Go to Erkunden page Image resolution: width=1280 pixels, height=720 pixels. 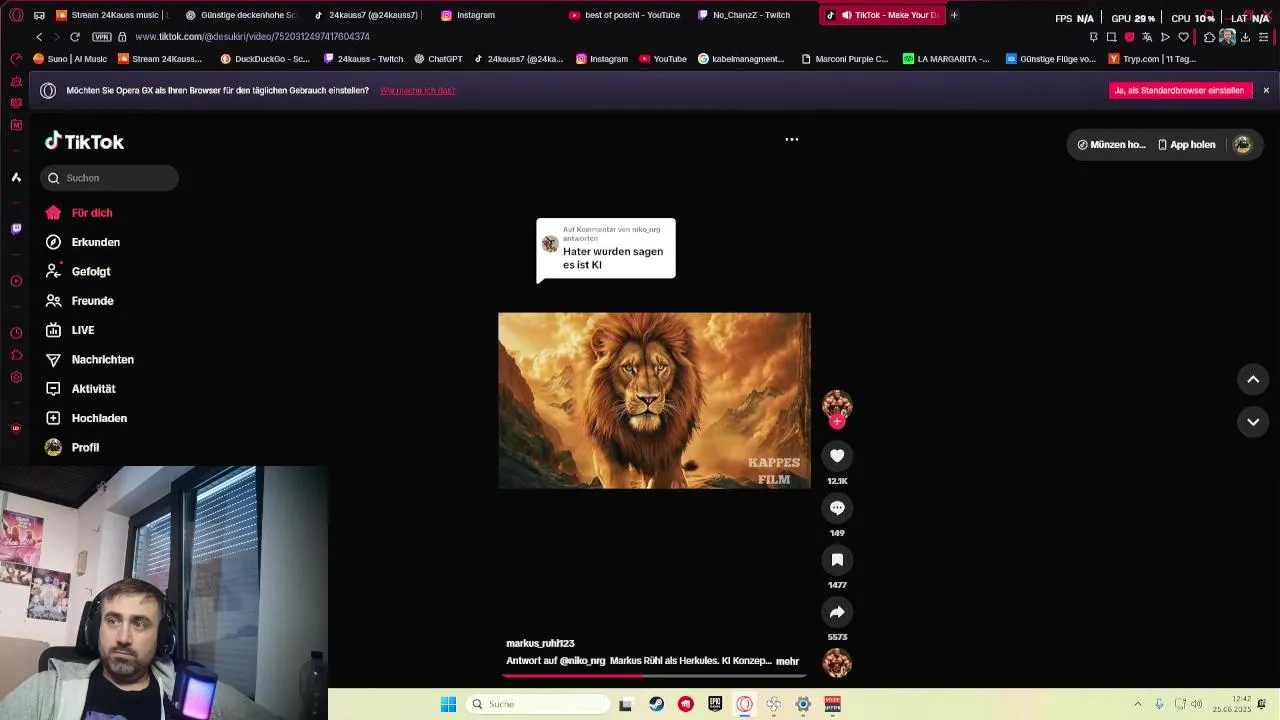point(83,242)
